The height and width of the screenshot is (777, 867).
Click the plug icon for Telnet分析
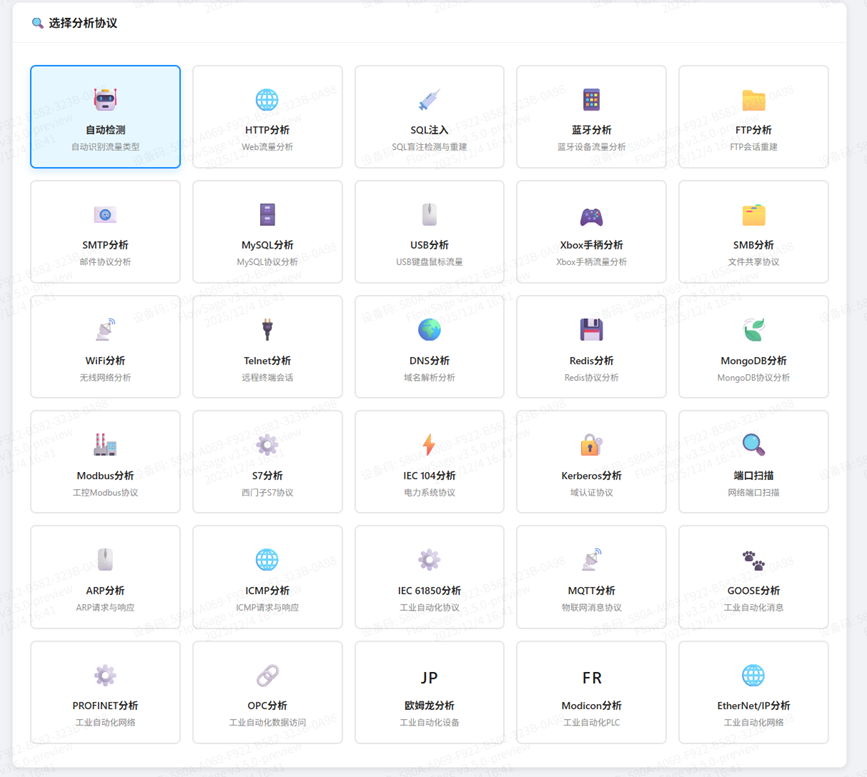point(267,330)
